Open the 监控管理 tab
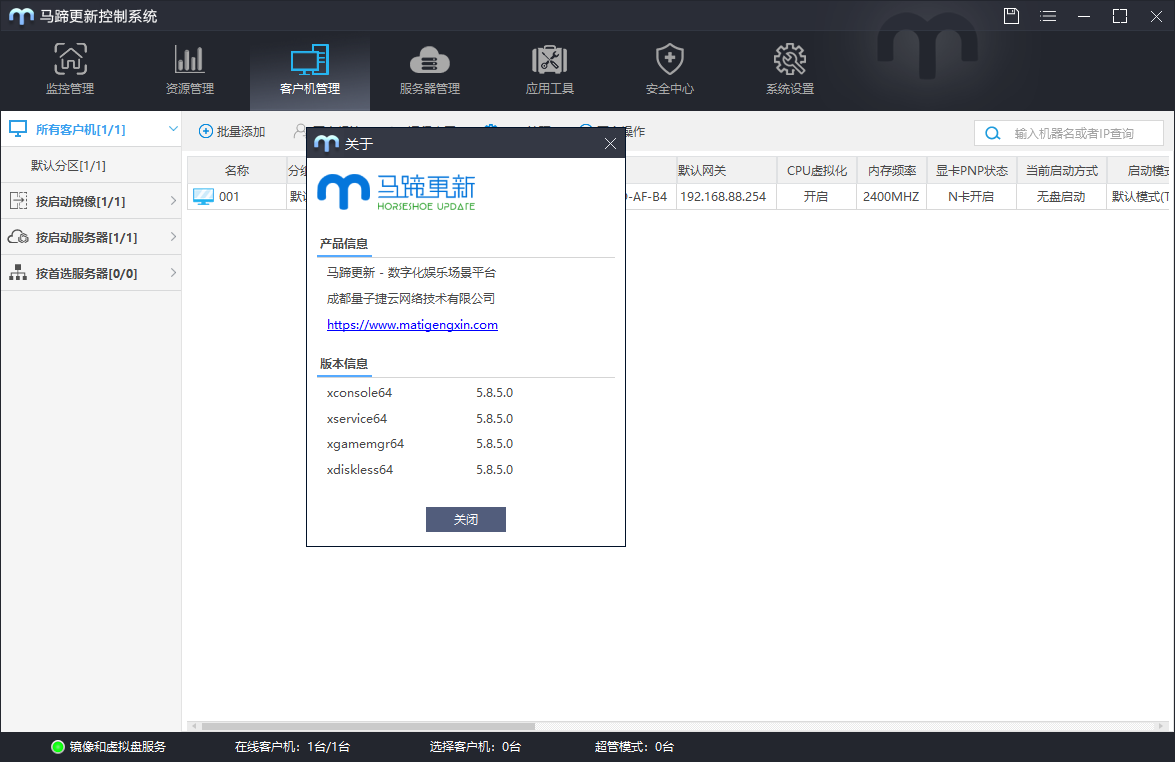 pos(70,70)
